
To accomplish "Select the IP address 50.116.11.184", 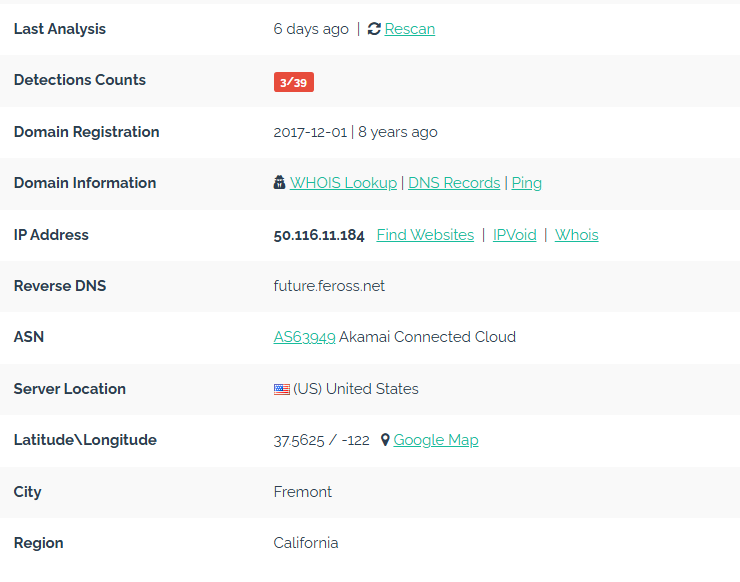I will (x=319, y=235).
